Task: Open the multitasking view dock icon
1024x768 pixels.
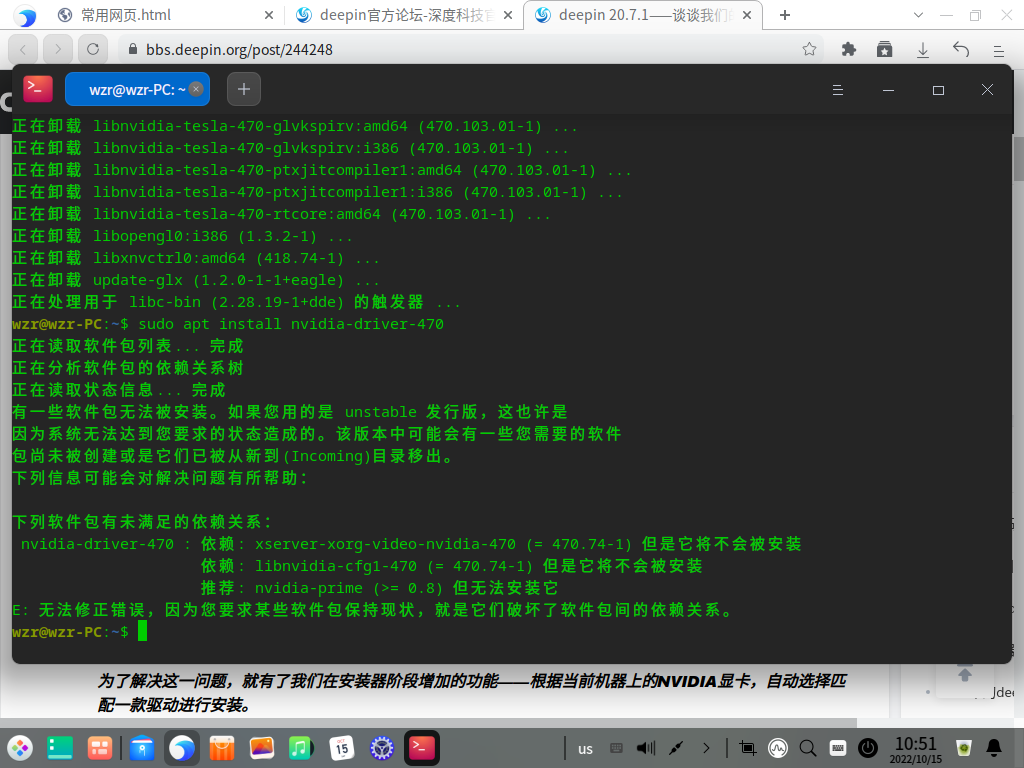Action: click(x=100, y=748)
